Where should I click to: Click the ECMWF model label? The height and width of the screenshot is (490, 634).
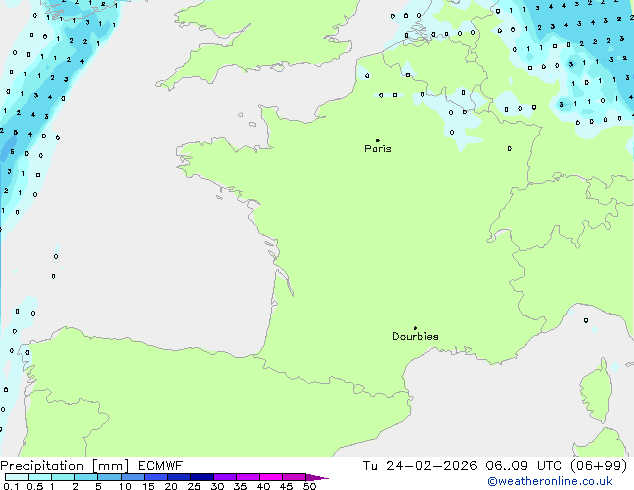click(x=161, y=466)
